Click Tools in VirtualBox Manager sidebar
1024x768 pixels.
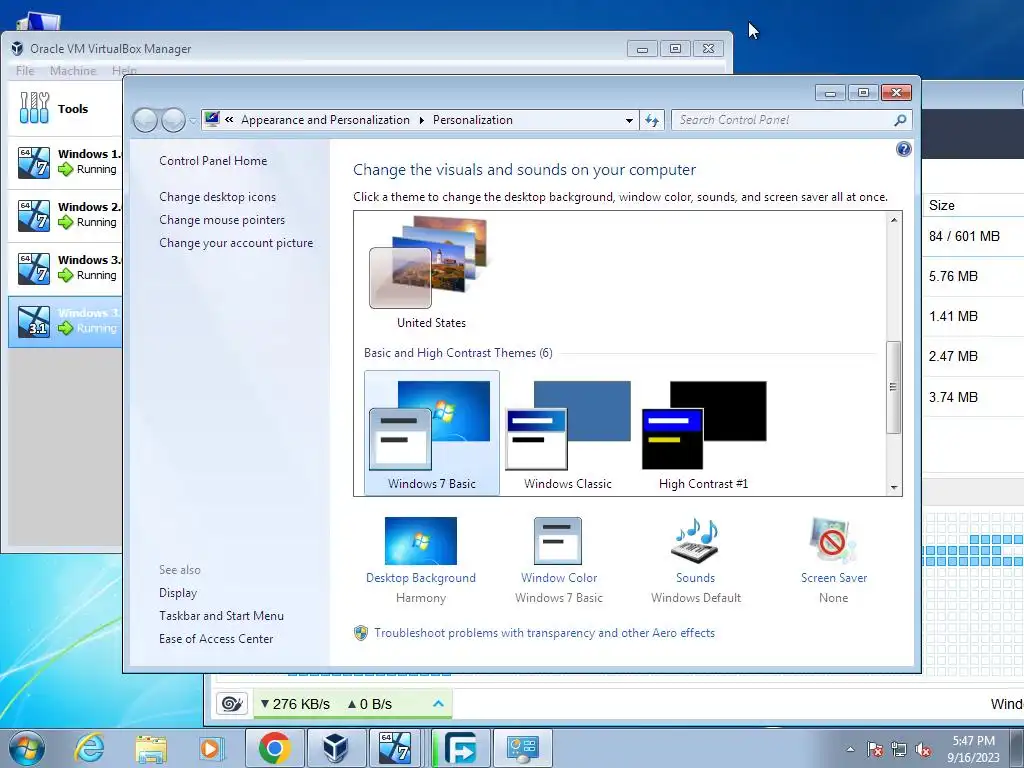click(65, 108)
